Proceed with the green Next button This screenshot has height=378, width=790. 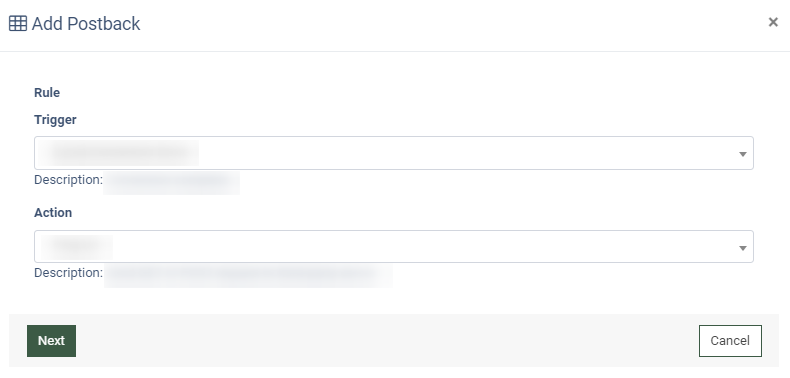51,341
